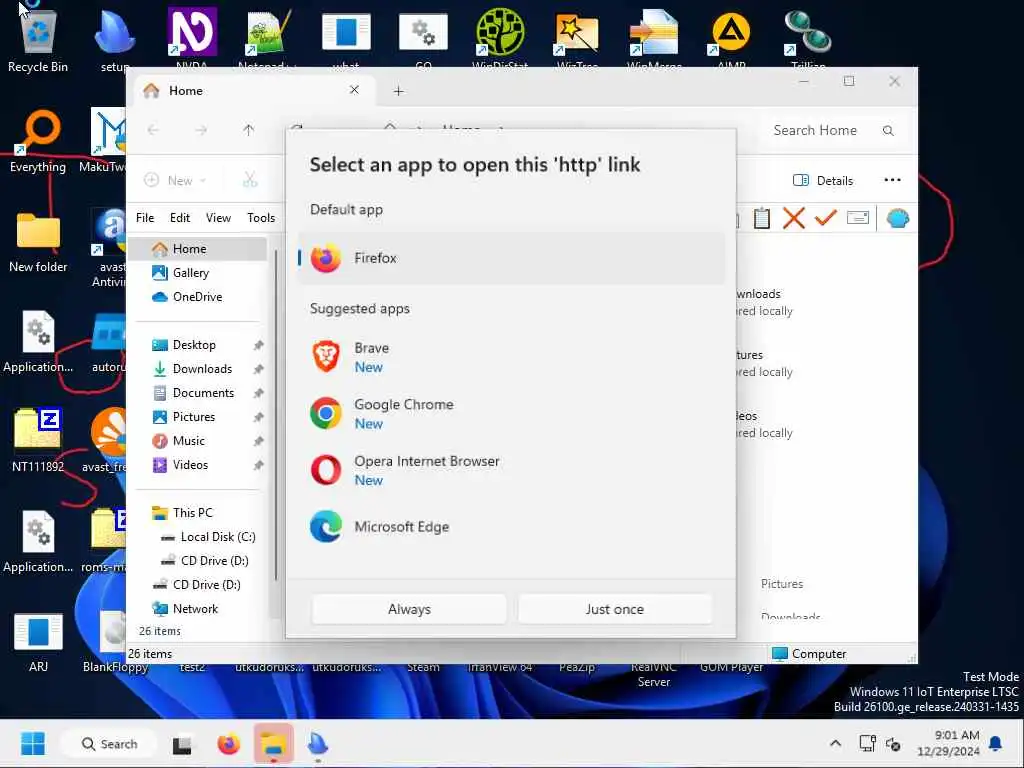The image size is (1024, 768).
Task: Open the Windows Start menu
Action: click(x=33, y=744)
